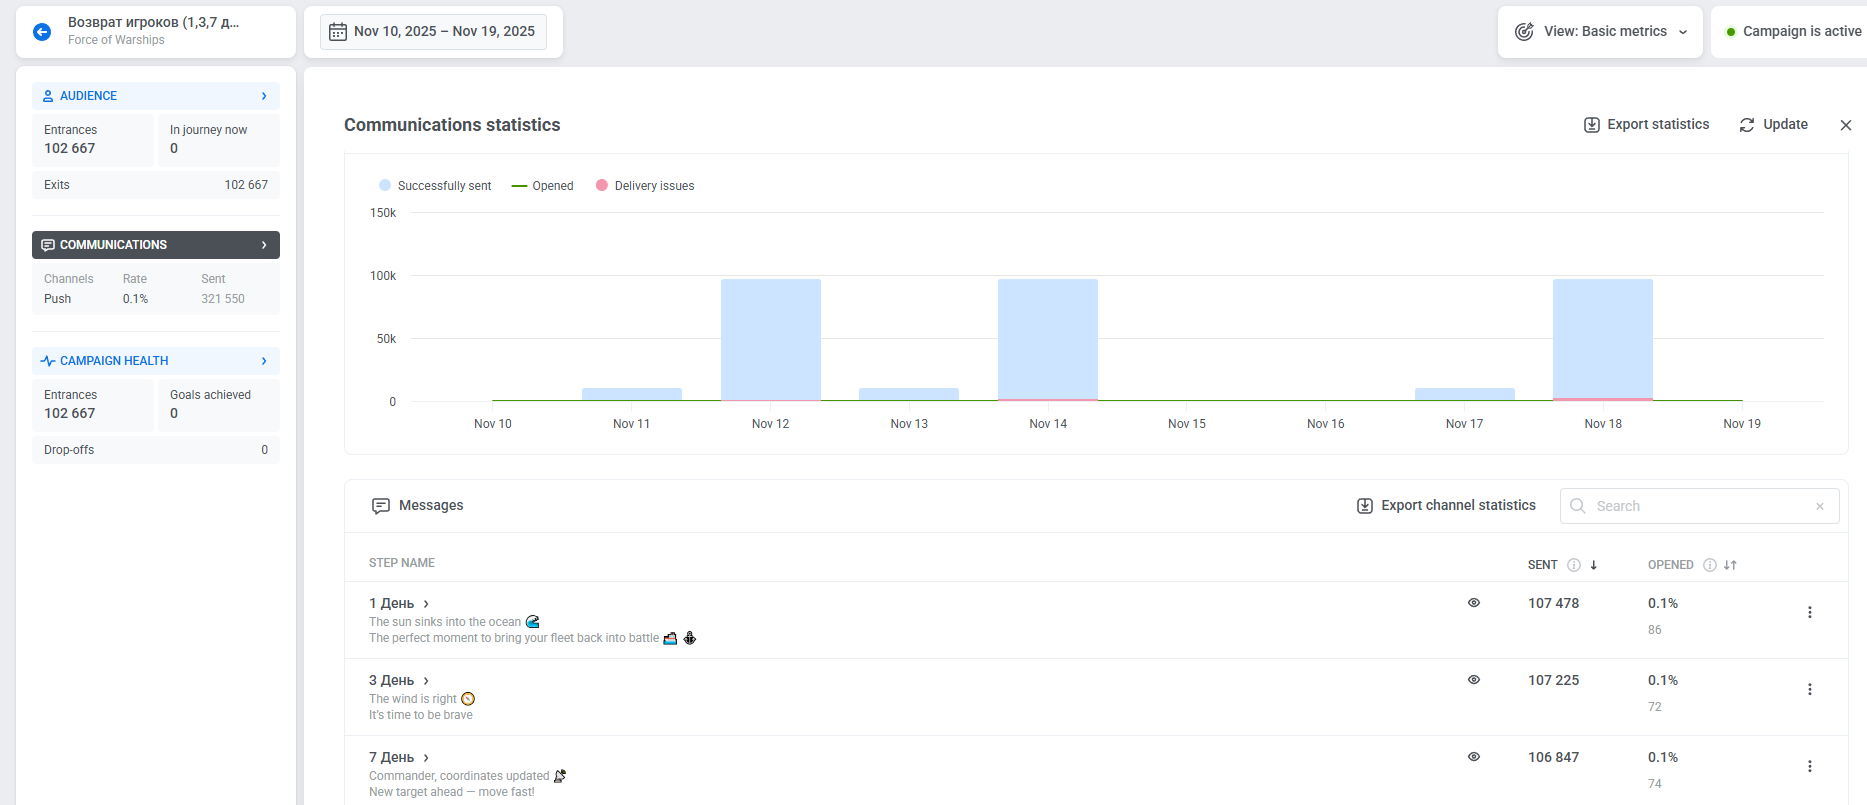Clear the search field with the x
The height and width of the screenshot is (805, 1867).
click(x=1820, y=506)
